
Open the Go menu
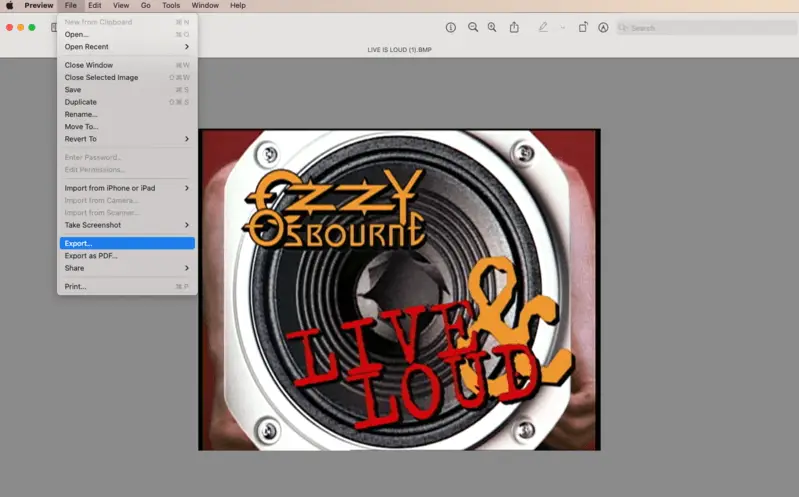tap(145, 6)
